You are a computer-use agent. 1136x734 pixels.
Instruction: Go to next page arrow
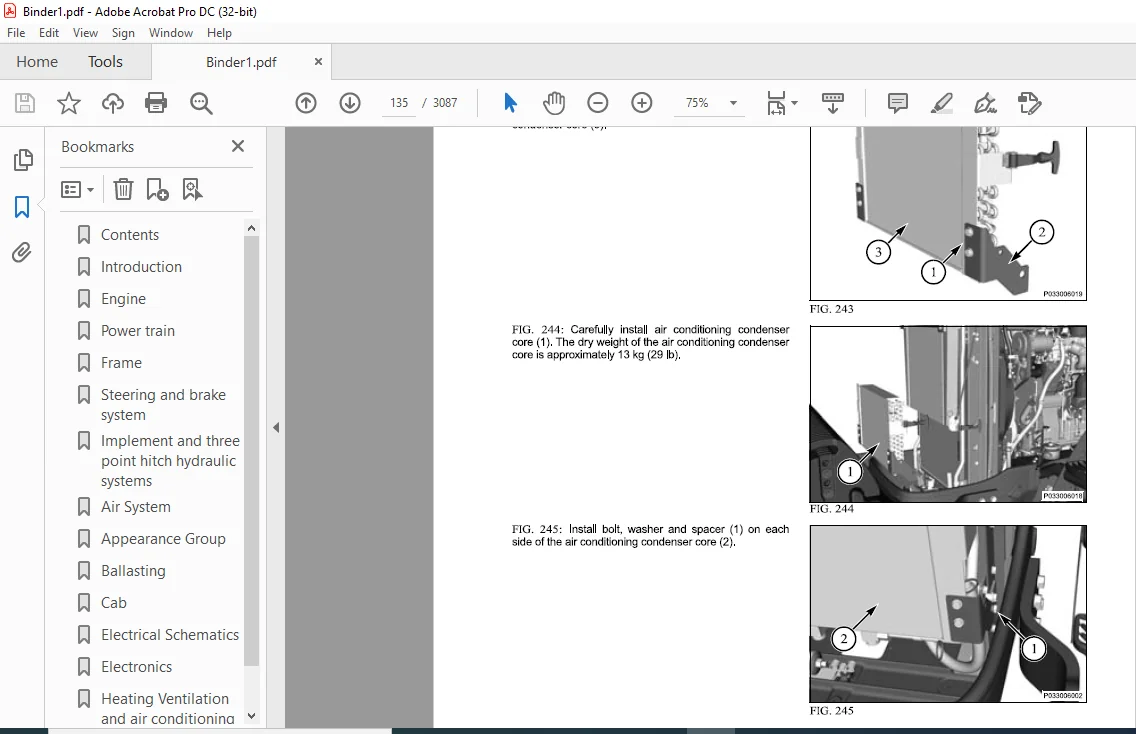coord(350,103)
